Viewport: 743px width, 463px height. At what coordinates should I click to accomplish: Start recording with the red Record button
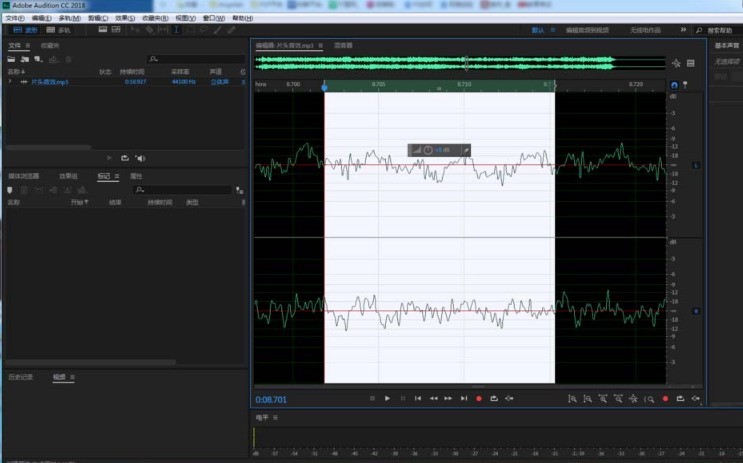[479, 399]
